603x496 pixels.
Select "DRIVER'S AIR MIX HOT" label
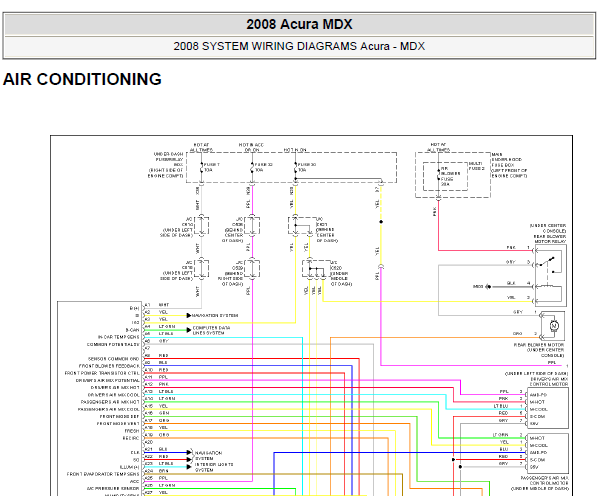(x=115, y=388)
